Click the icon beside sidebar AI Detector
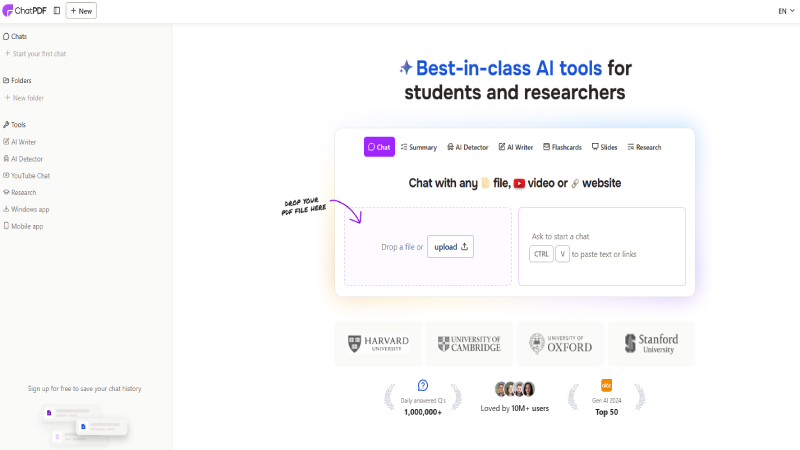Viewport: 800px width, 450px height. tap(6, 158)
